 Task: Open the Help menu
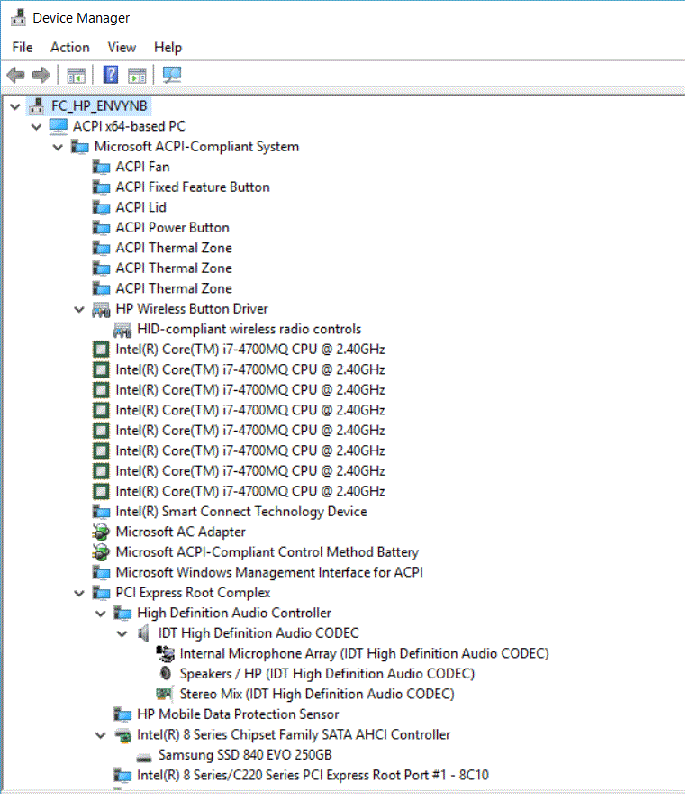(x=168, y=47)
